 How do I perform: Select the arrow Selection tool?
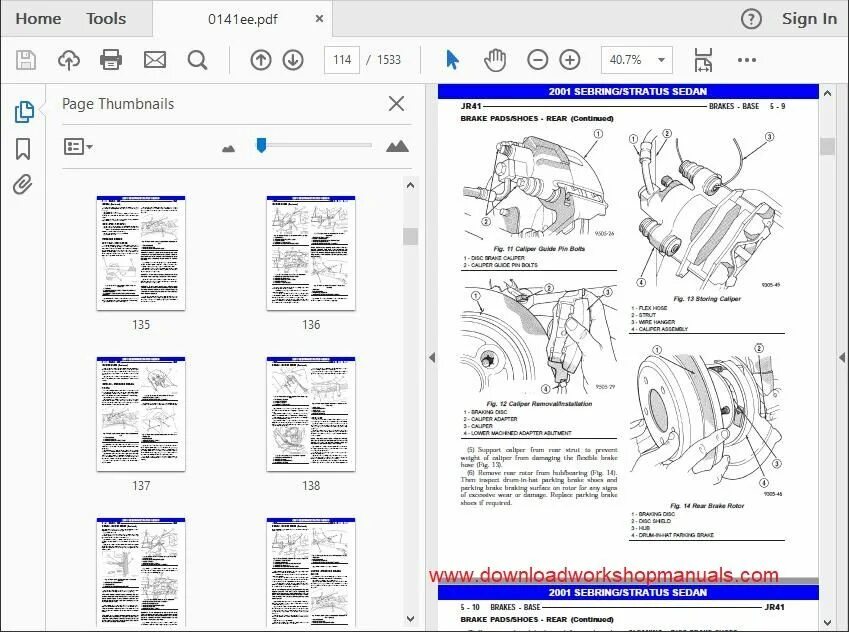[x=452, y=60]
